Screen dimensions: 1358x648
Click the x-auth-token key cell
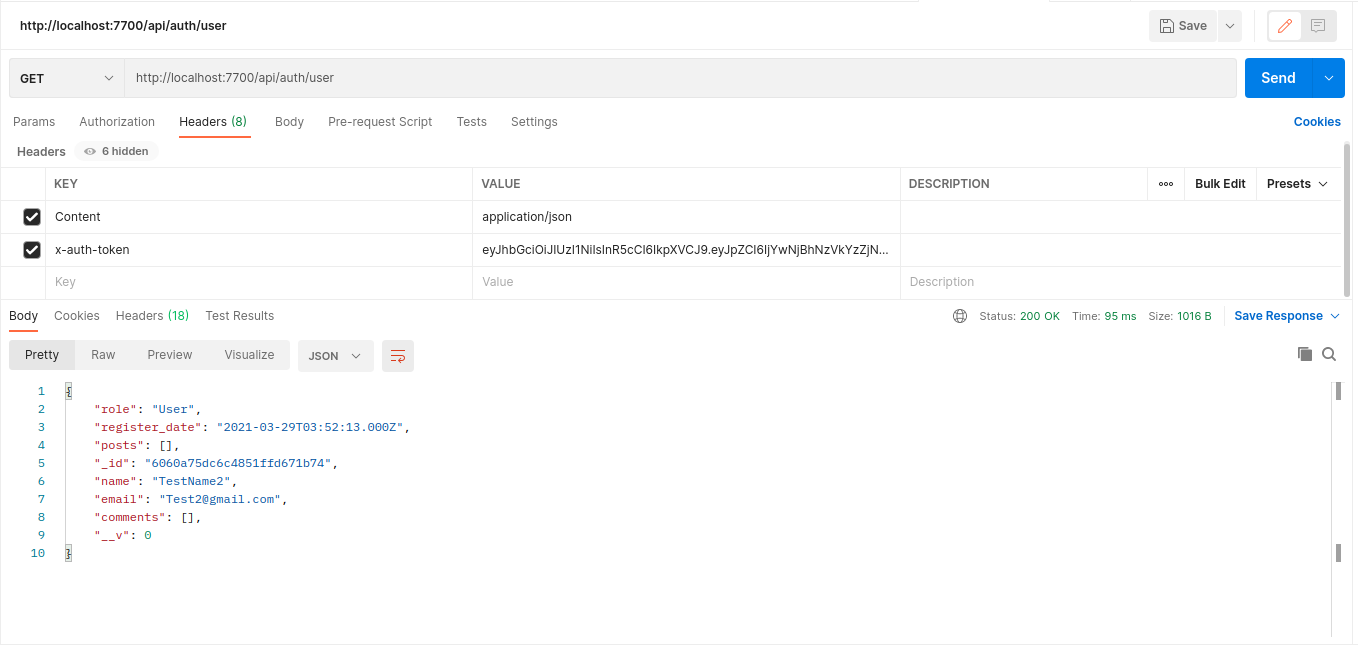[x=259, y=250]
